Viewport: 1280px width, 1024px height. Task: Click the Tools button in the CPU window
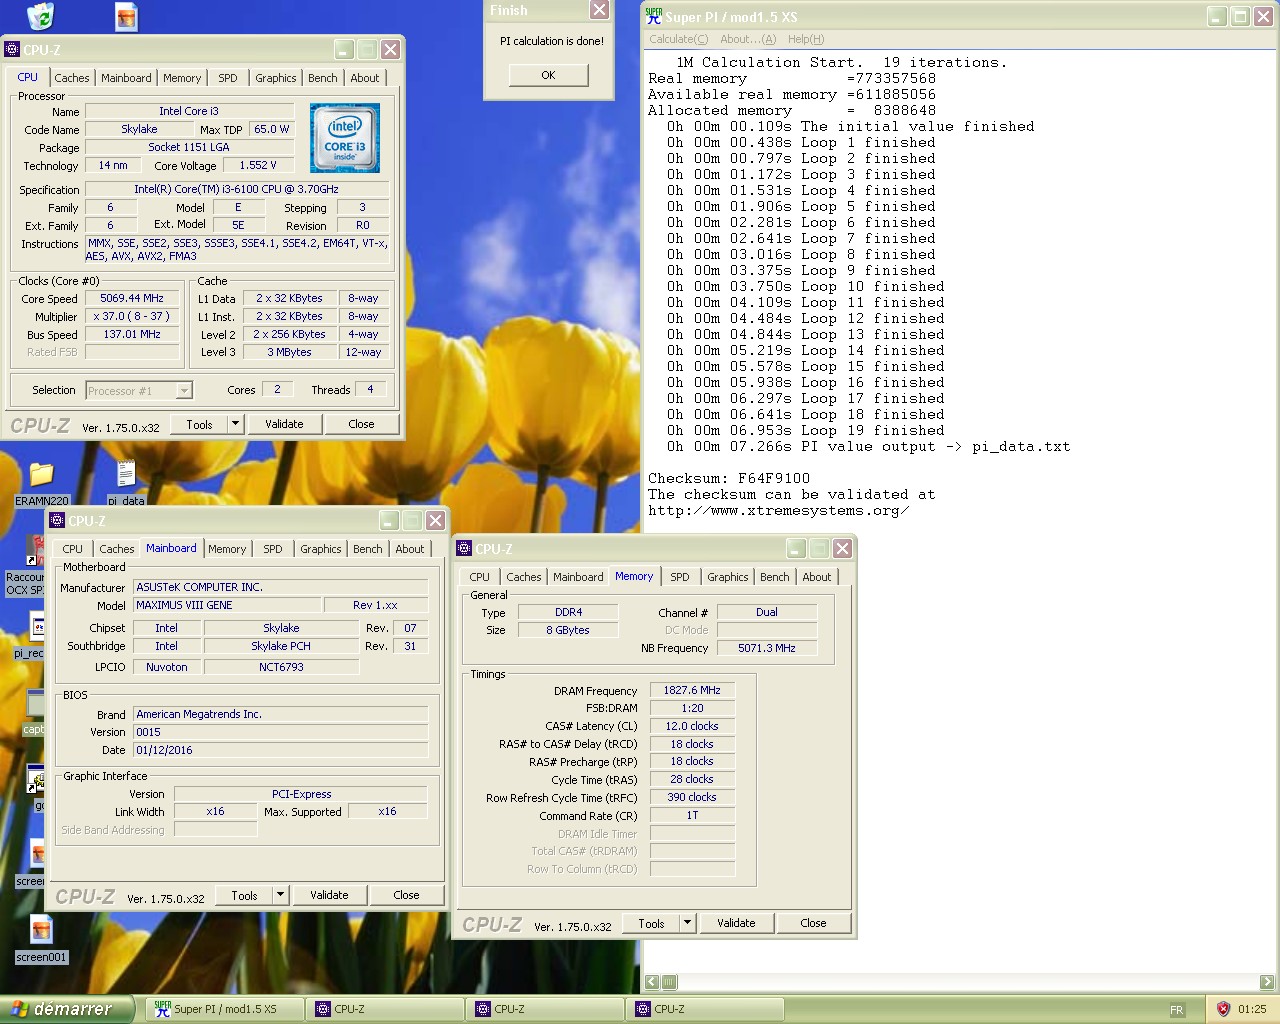[199, 424]
